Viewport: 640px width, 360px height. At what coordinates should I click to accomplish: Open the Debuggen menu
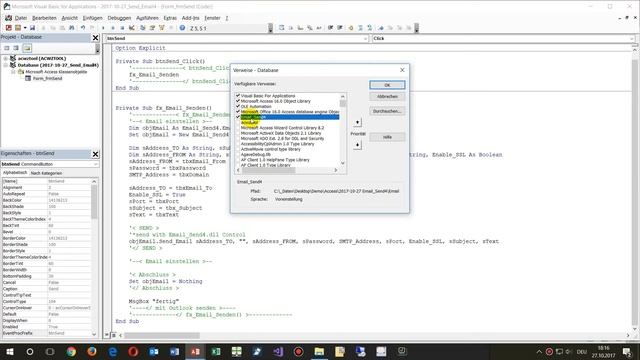[119, 18]
